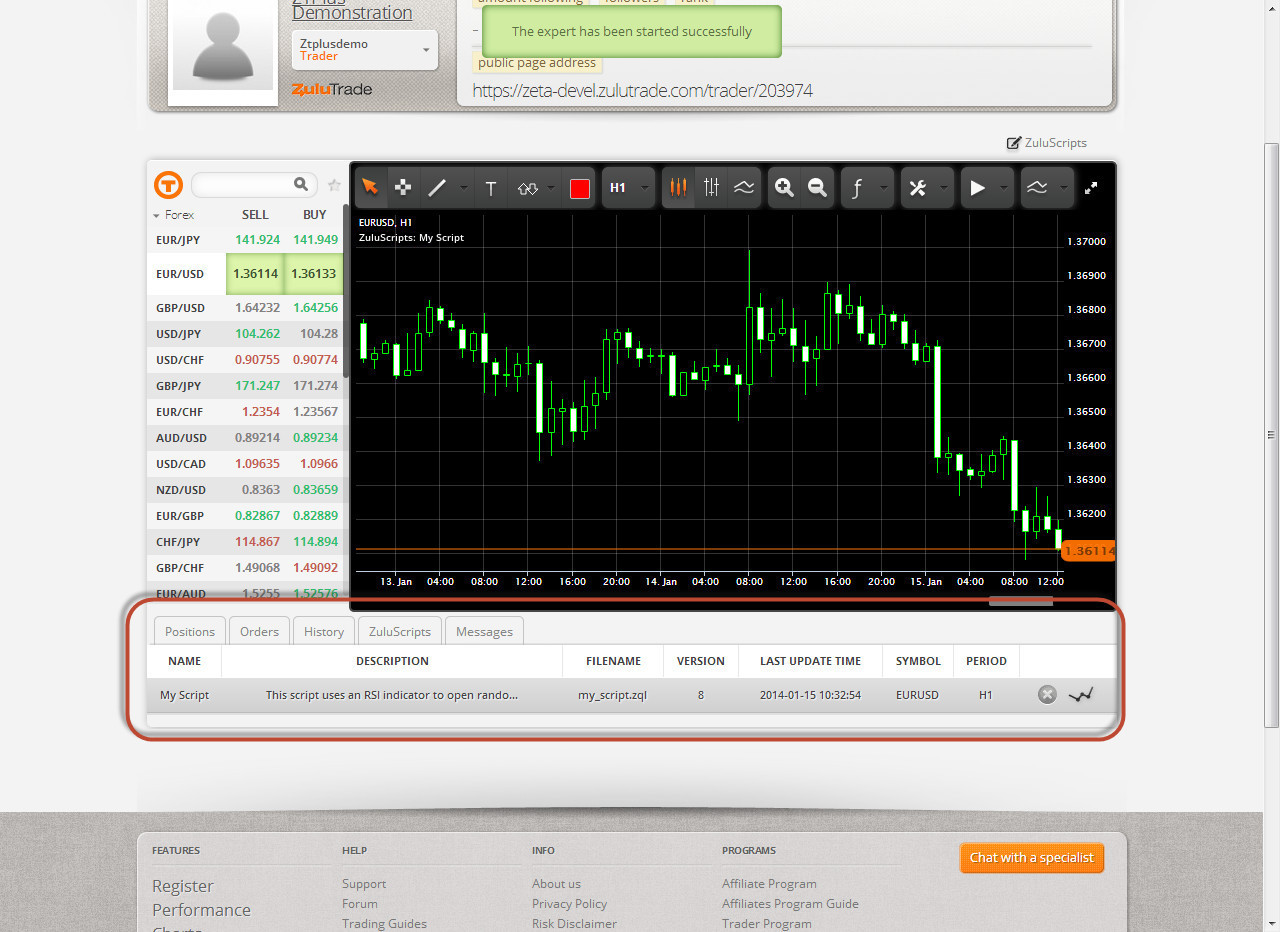The image size is (1280, 932).
Task: Click the search magnifier icon
Action: (301, 184)
